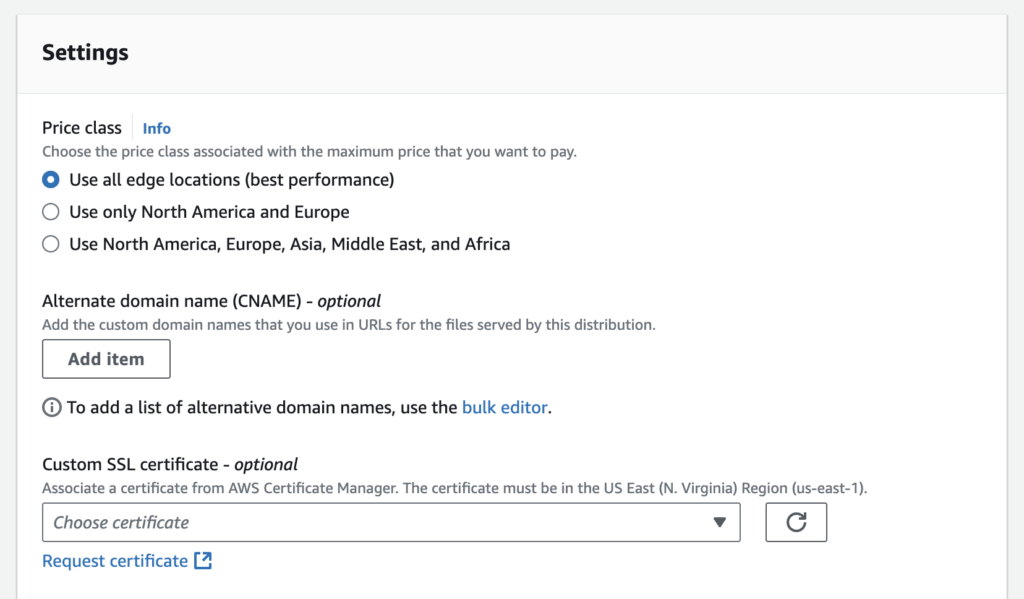Click the 'Price class' field label
The image size is (1024, 599).
82,128
